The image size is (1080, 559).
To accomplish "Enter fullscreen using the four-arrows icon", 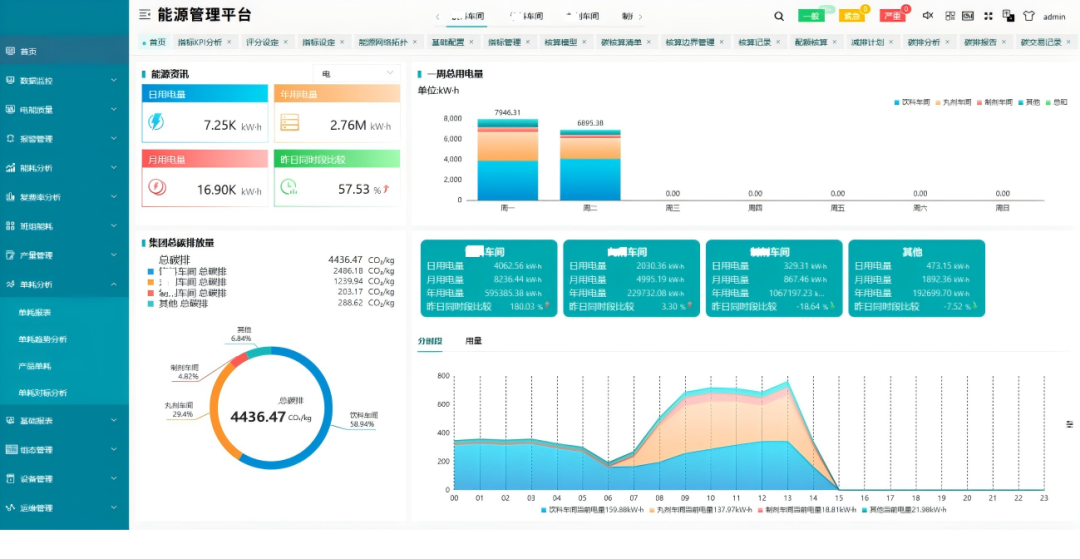I will tap(988, 16).
